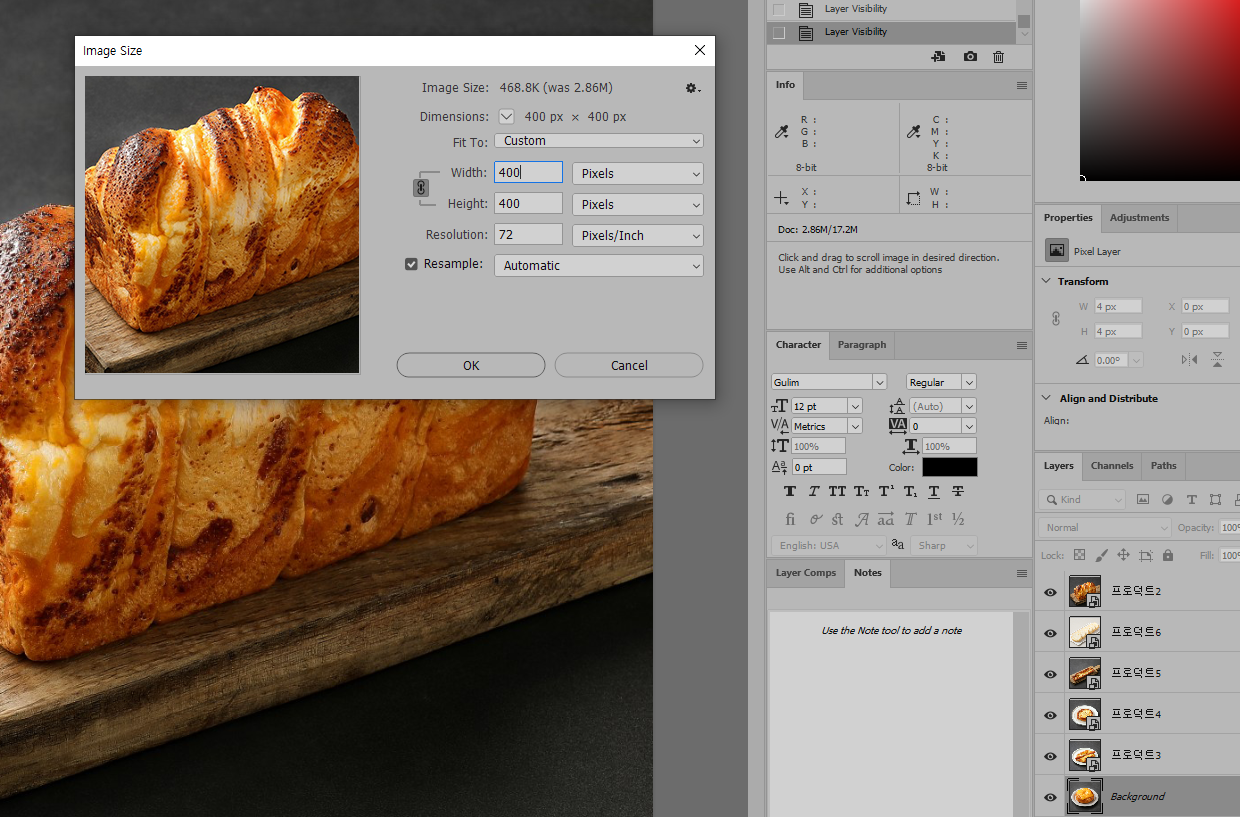Screen dimensions: 1240x817
Task: Select the Info panel tab
Action: (x=786, y=85)
